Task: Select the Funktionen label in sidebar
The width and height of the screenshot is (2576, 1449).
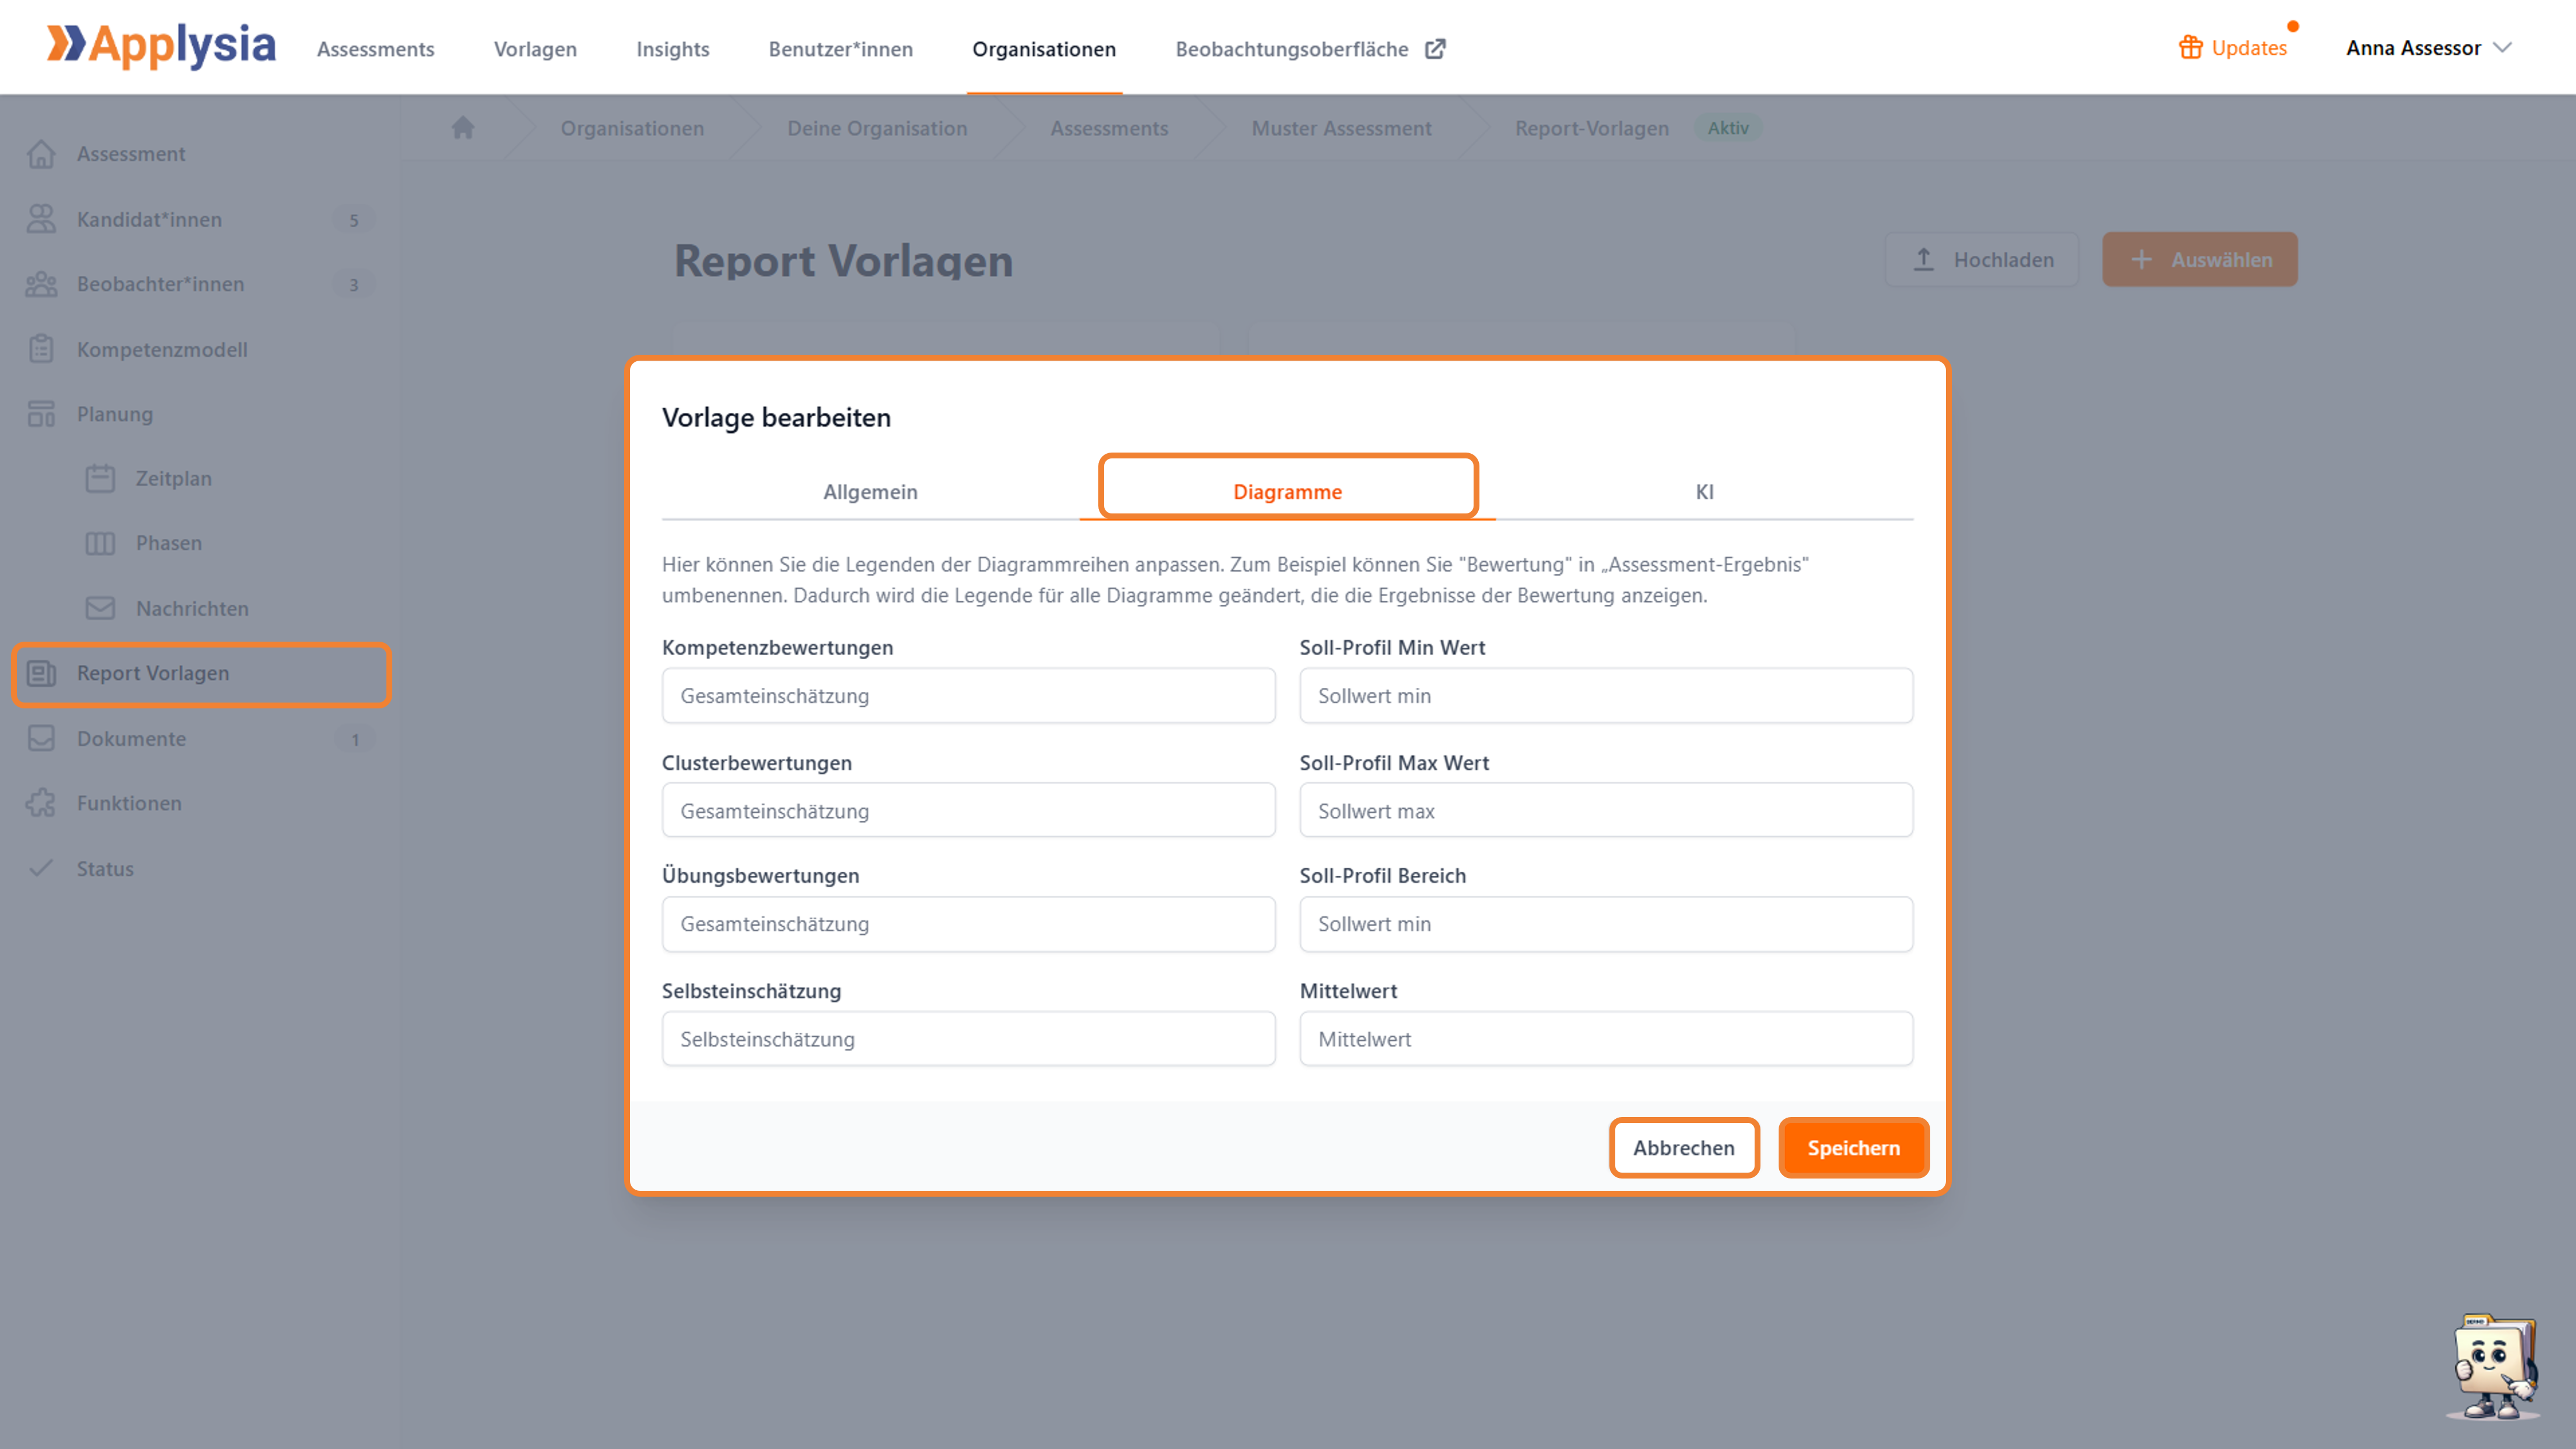Action: (x=129, y=803)
